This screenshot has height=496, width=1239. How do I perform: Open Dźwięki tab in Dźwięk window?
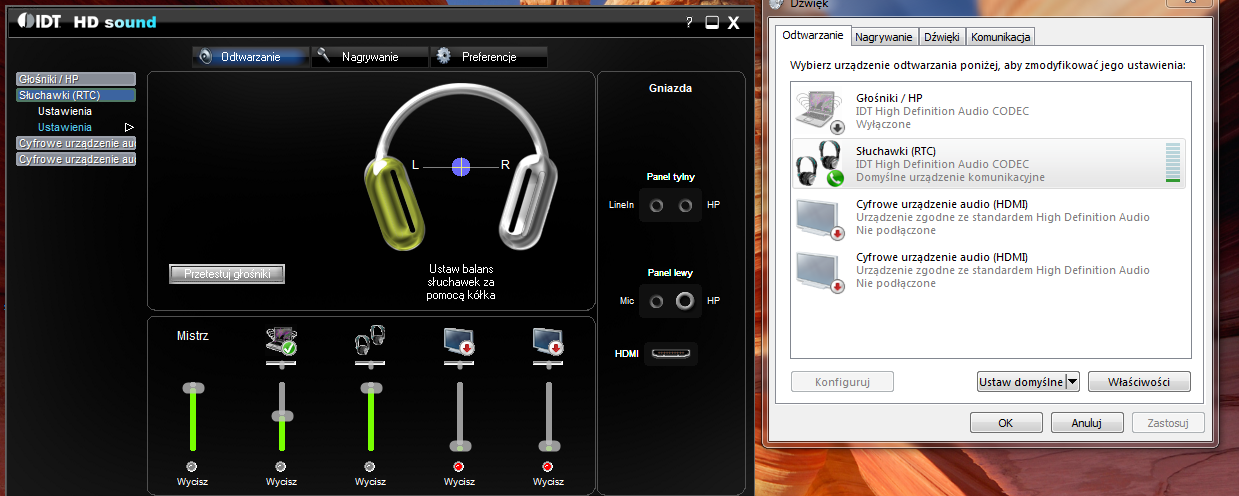pos(942,37)
